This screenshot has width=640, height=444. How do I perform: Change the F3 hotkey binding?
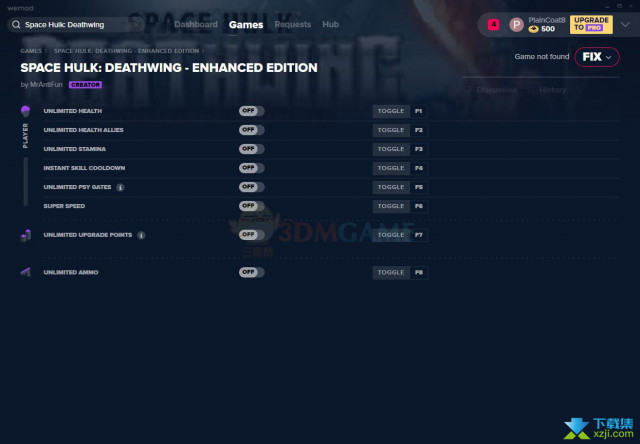coord(419,149)
